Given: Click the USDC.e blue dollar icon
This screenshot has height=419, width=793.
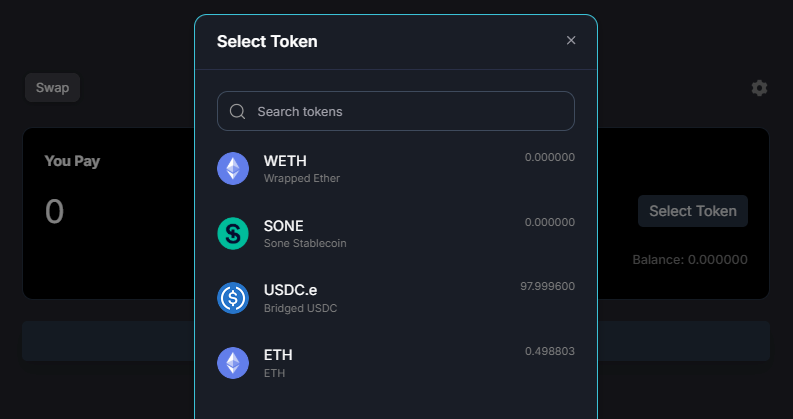Looking at the screenshot, I should 233,298.
